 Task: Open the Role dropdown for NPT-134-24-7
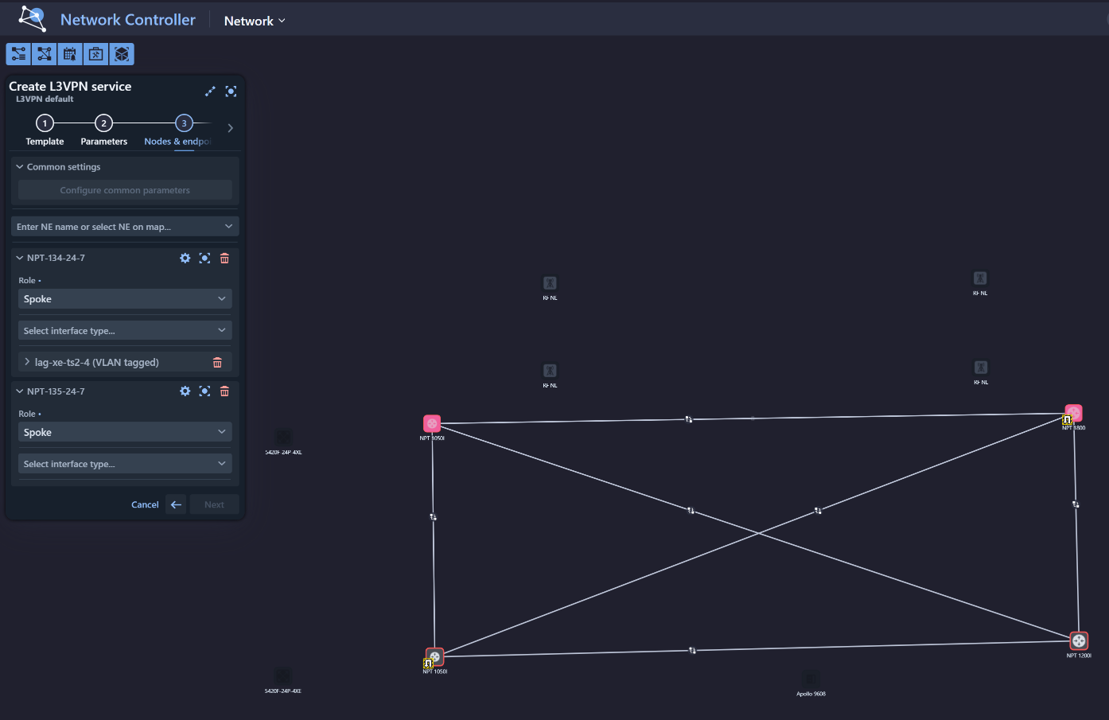pyautogui.click(x=125, y=299)
